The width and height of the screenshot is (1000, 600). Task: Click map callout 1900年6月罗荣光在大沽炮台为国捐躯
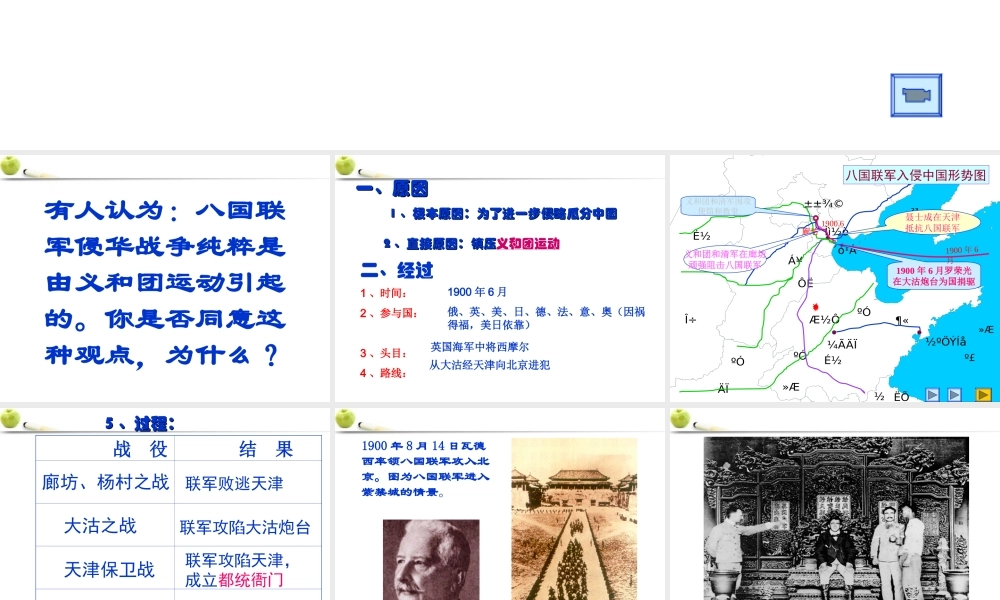click(x=934, y=275)
